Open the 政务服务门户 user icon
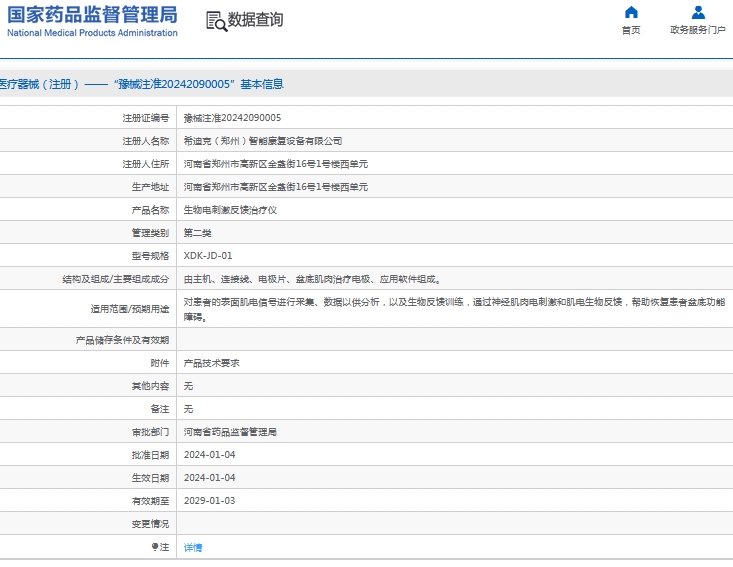 click(x=698, y=12)
